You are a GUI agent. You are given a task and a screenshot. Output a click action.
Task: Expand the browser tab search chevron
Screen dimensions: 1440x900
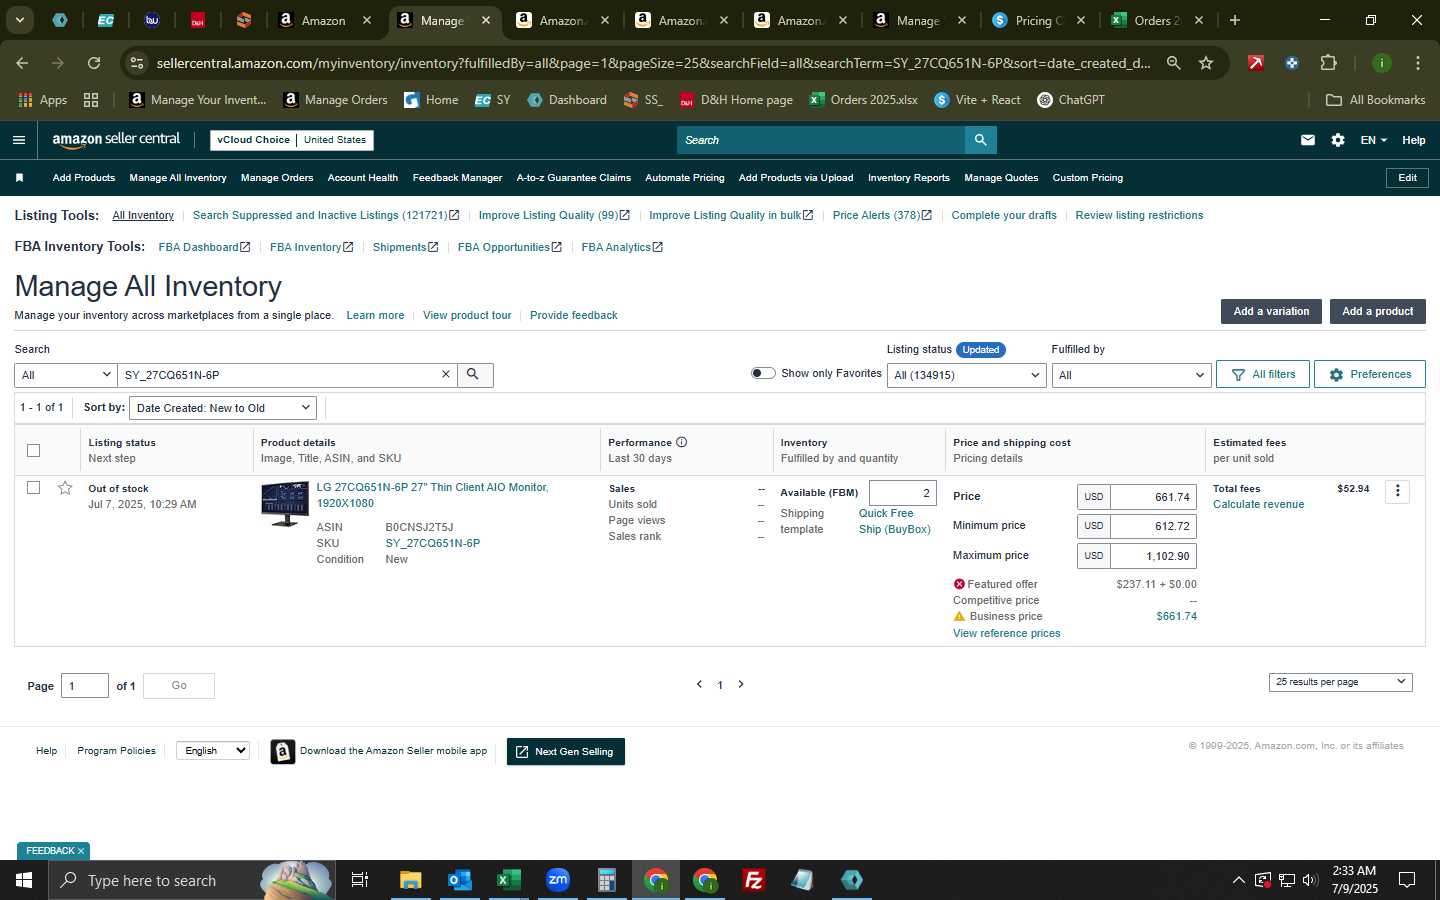pyautogui.click(x=19, y=20)
